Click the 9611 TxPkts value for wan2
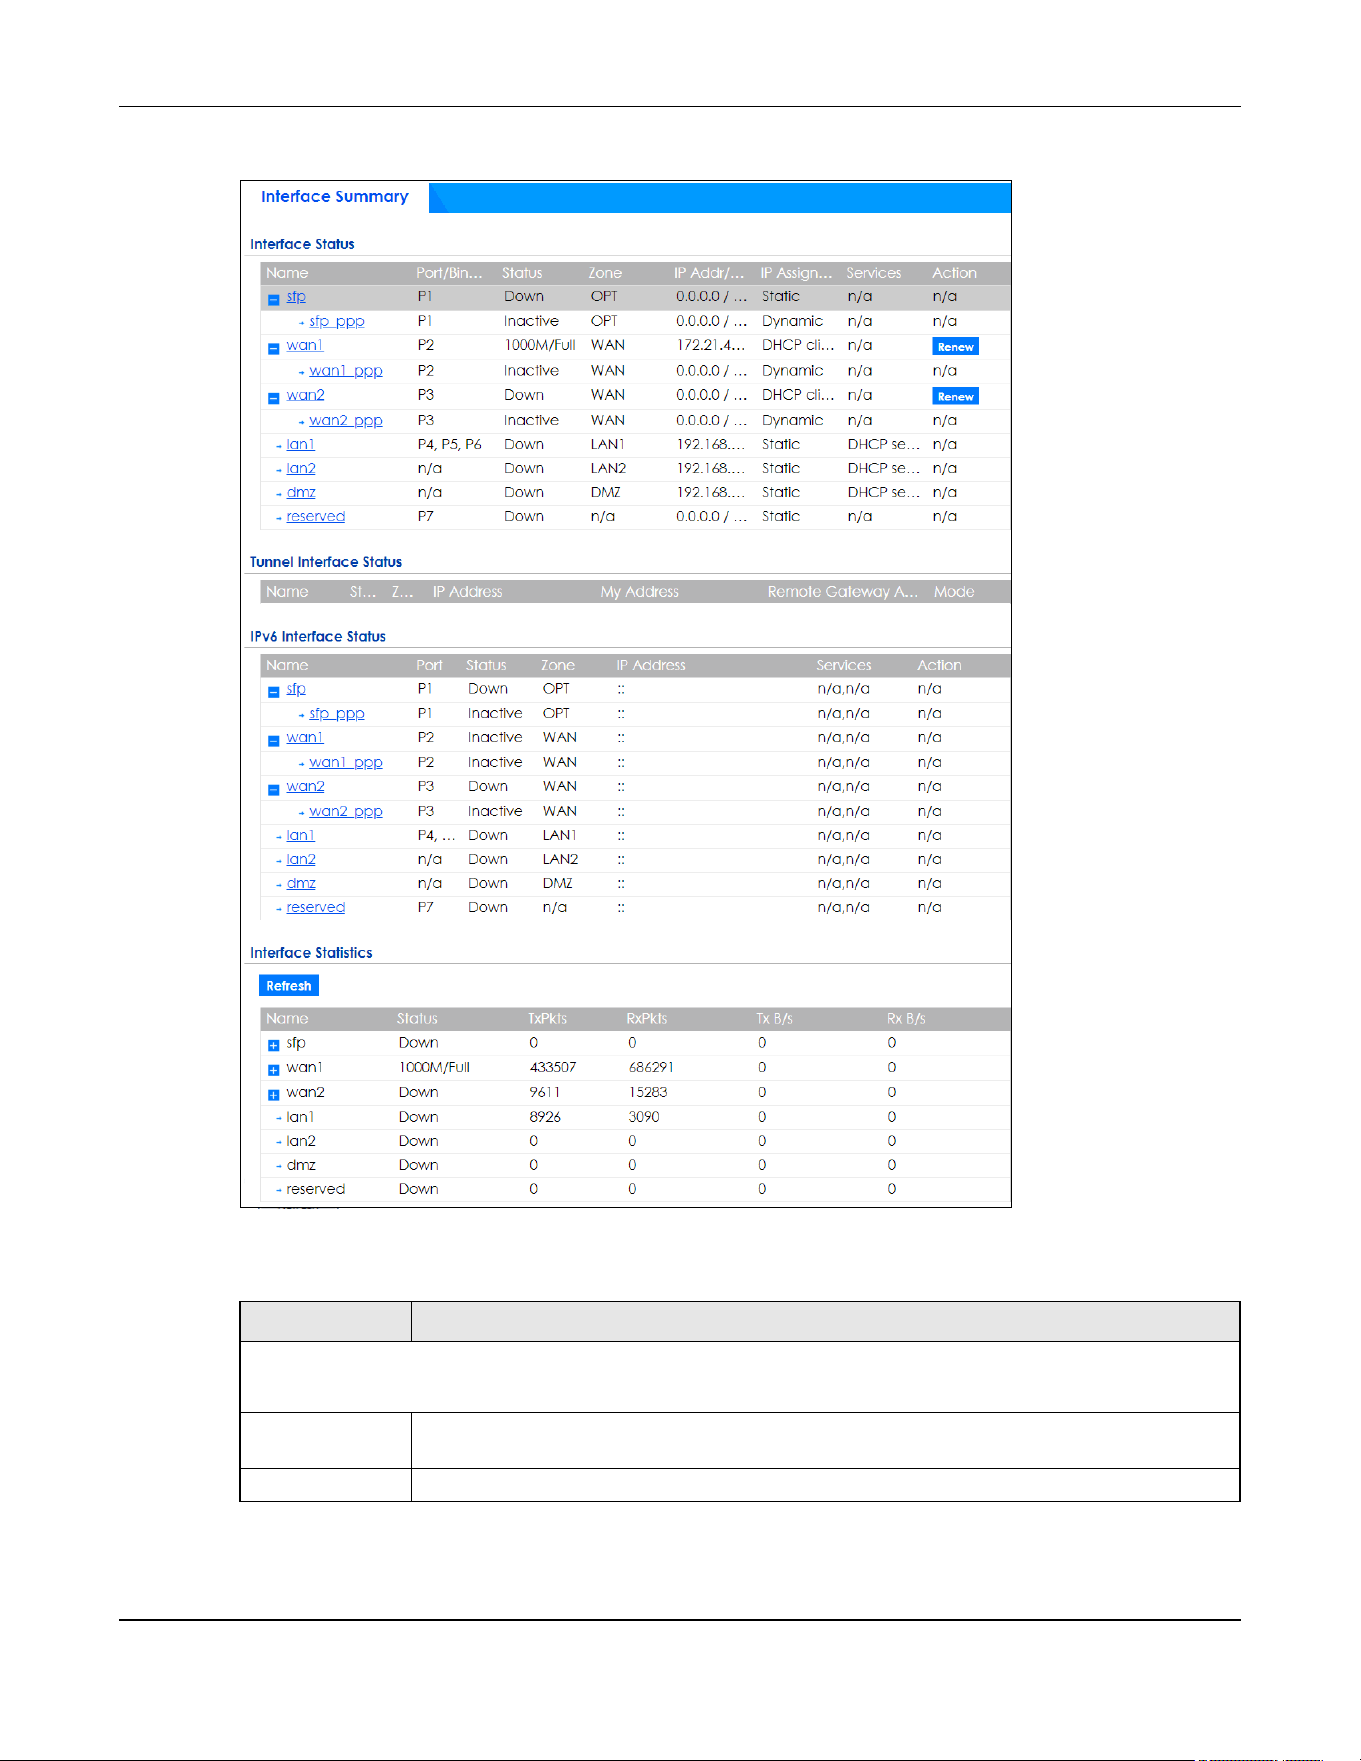The width and height of the screenshot is (1361, 1761). click(545, 1092)
